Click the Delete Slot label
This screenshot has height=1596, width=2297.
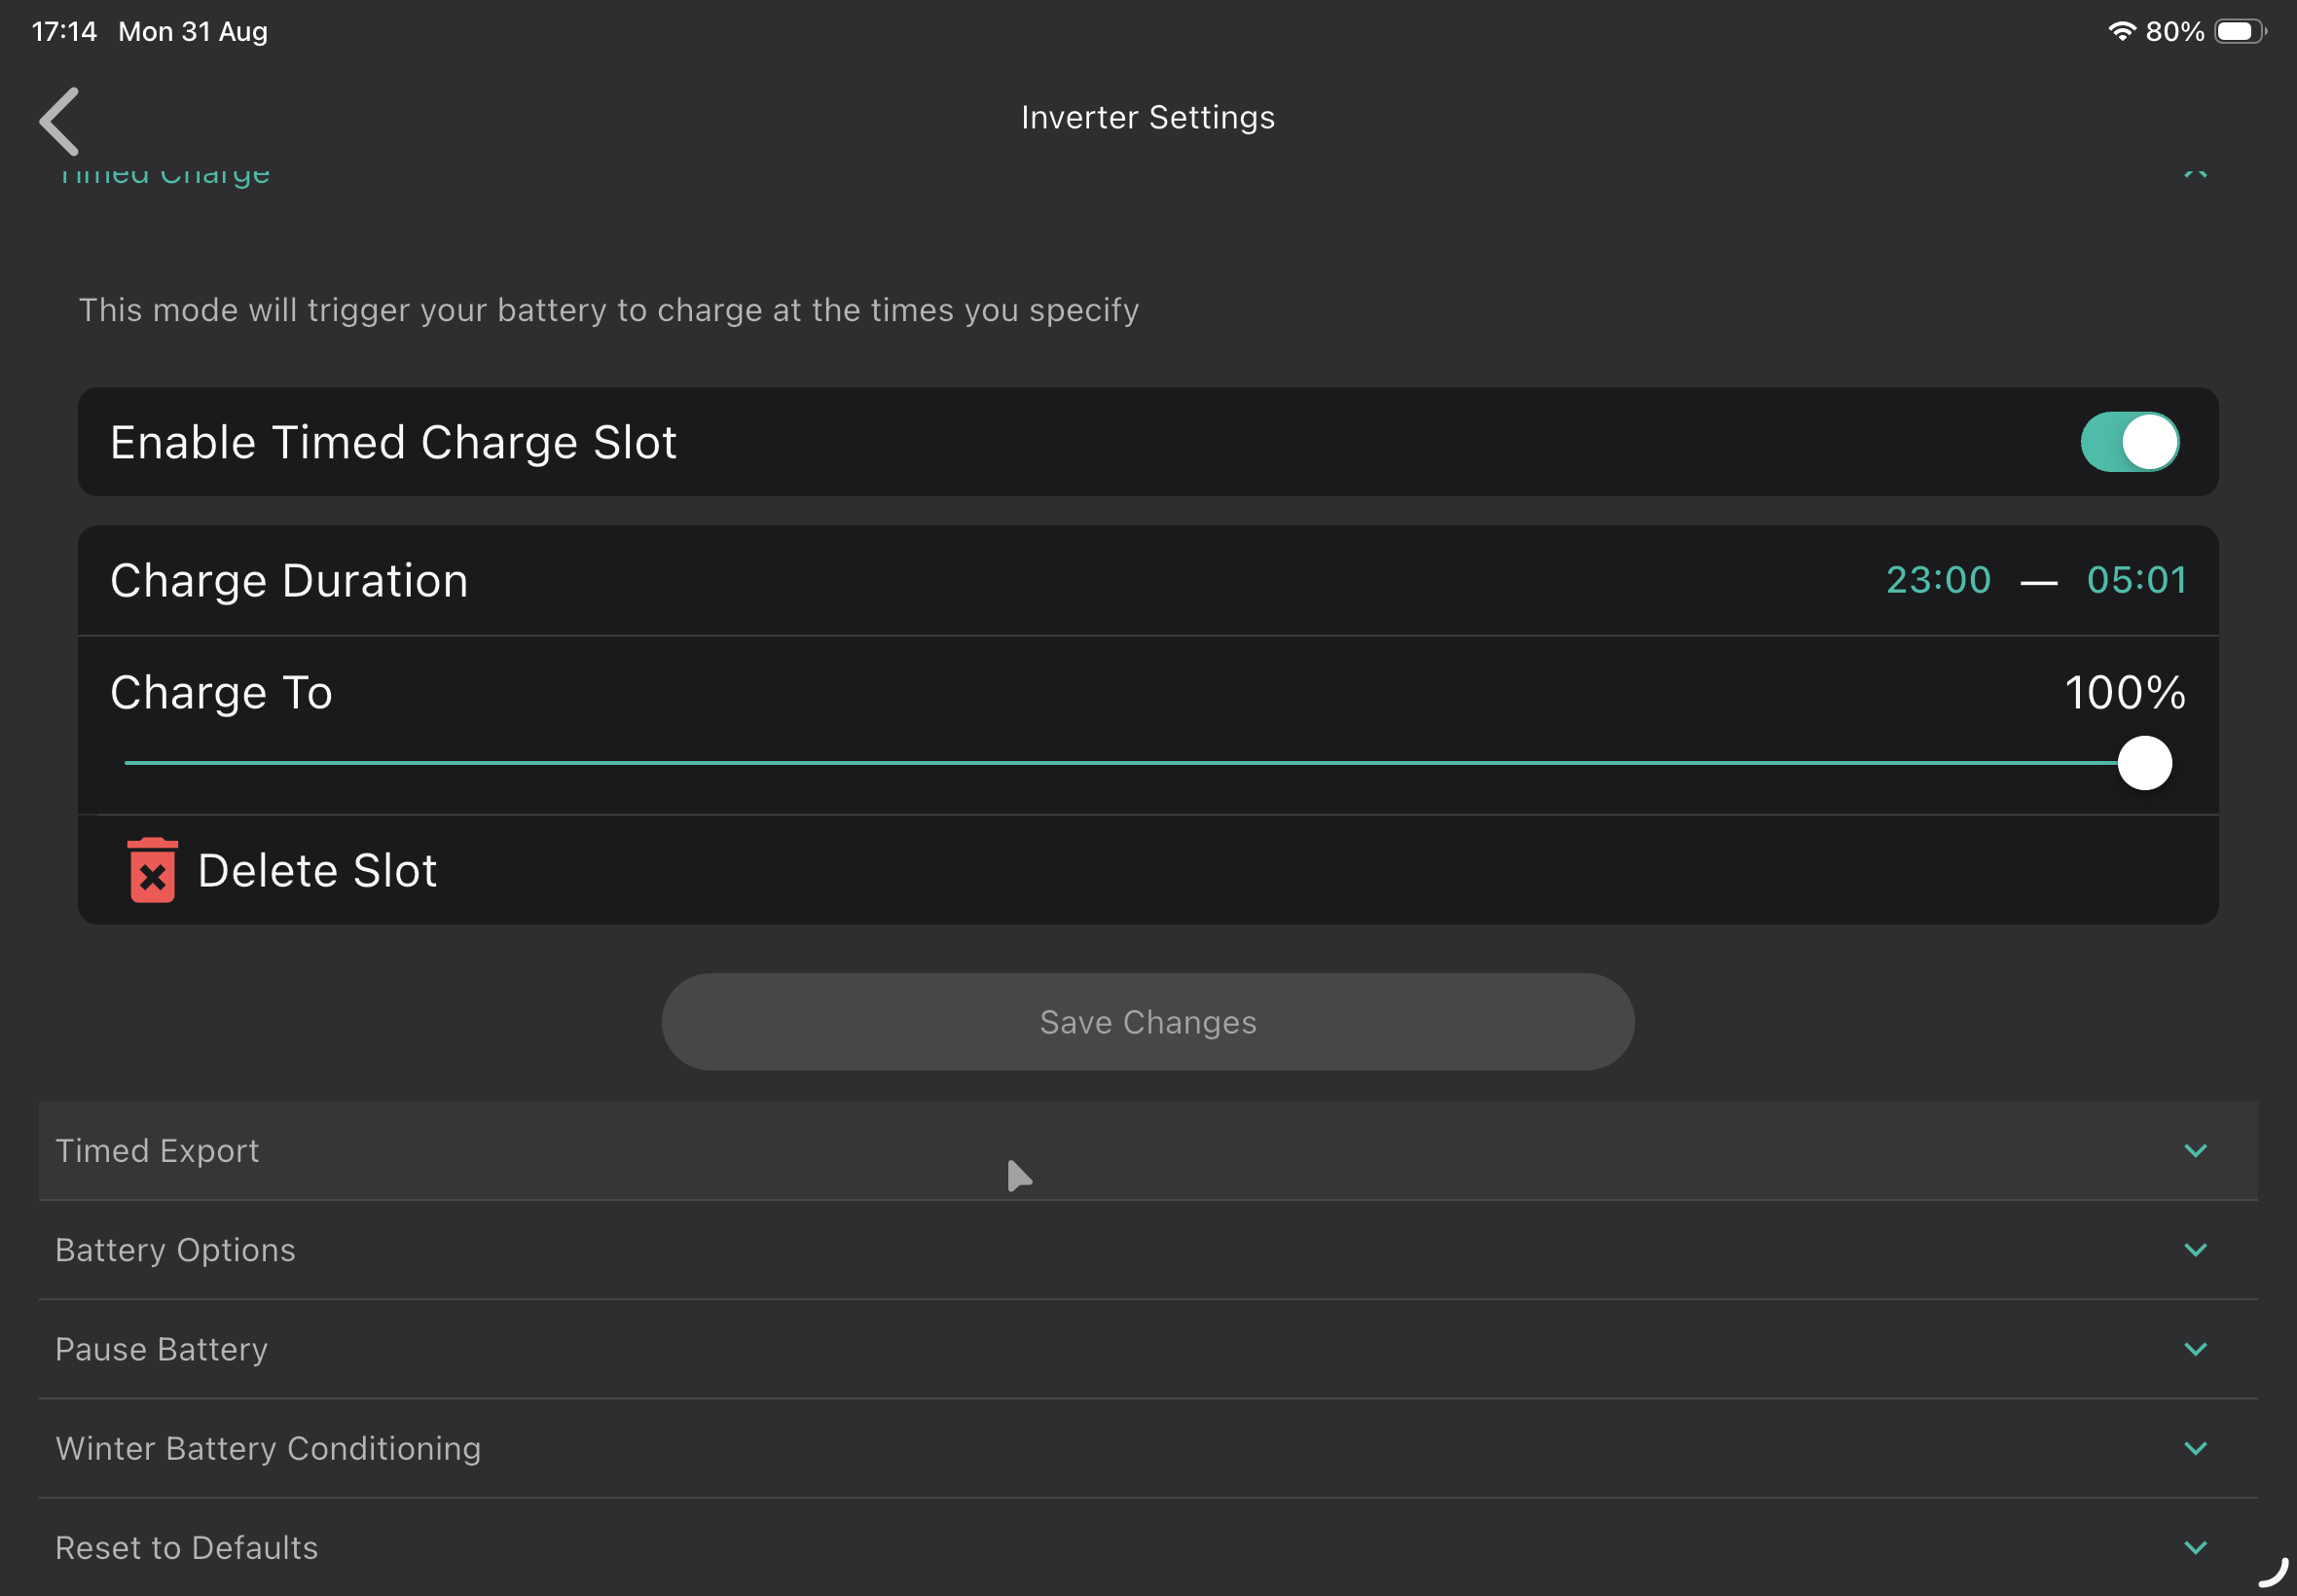(317, 871)
